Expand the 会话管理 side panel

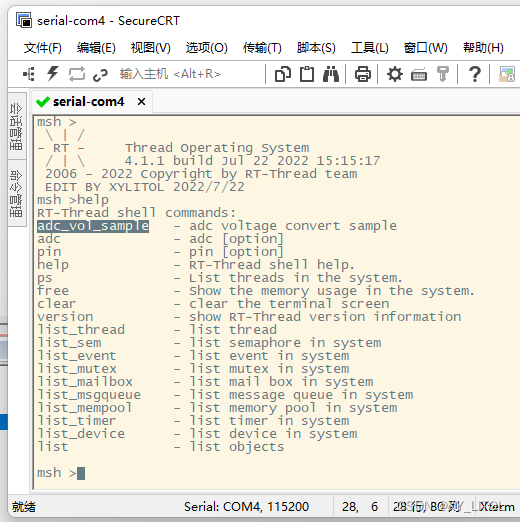point(17,127)
